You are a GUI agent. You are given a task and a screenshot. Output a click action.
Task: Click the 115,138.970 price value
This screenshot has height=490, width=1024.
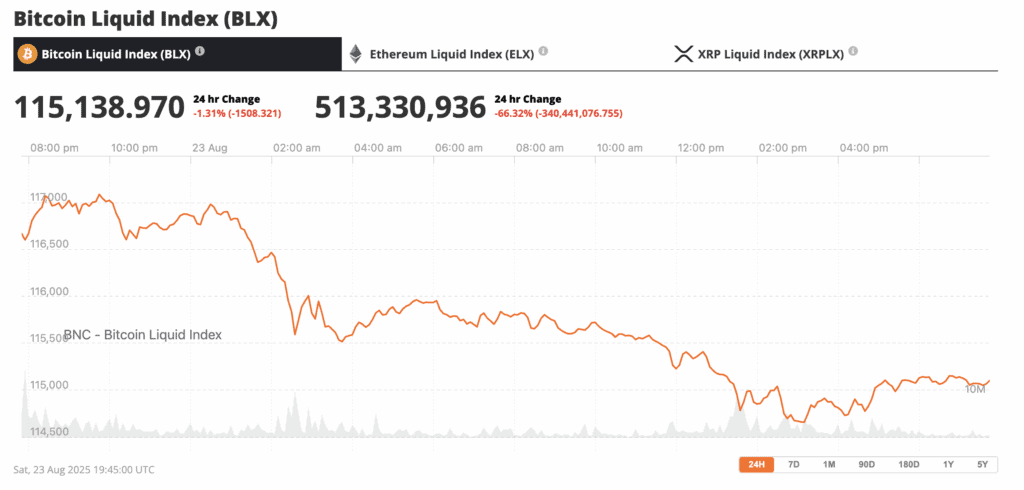click(99, 107)
